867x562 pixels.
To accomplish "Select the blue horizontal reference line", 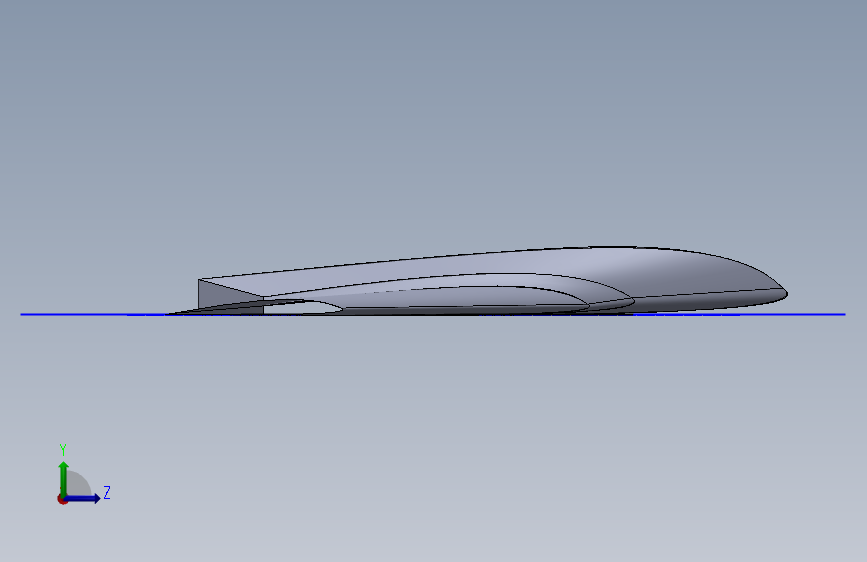I will point(433,315).
